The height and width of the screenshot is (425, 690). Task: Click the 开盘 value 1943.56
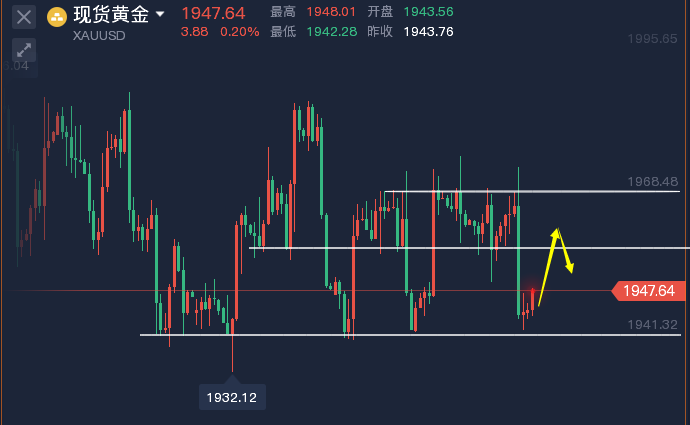click(x=428, y=12)
